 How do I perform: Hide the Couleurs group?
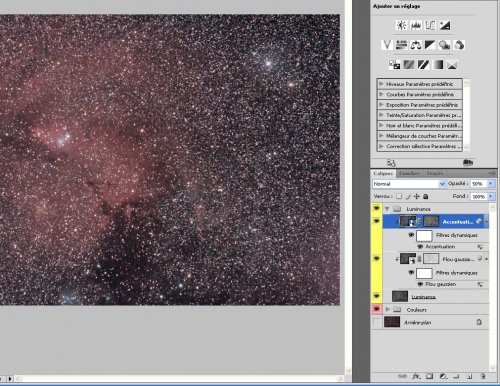click(377, 309)
